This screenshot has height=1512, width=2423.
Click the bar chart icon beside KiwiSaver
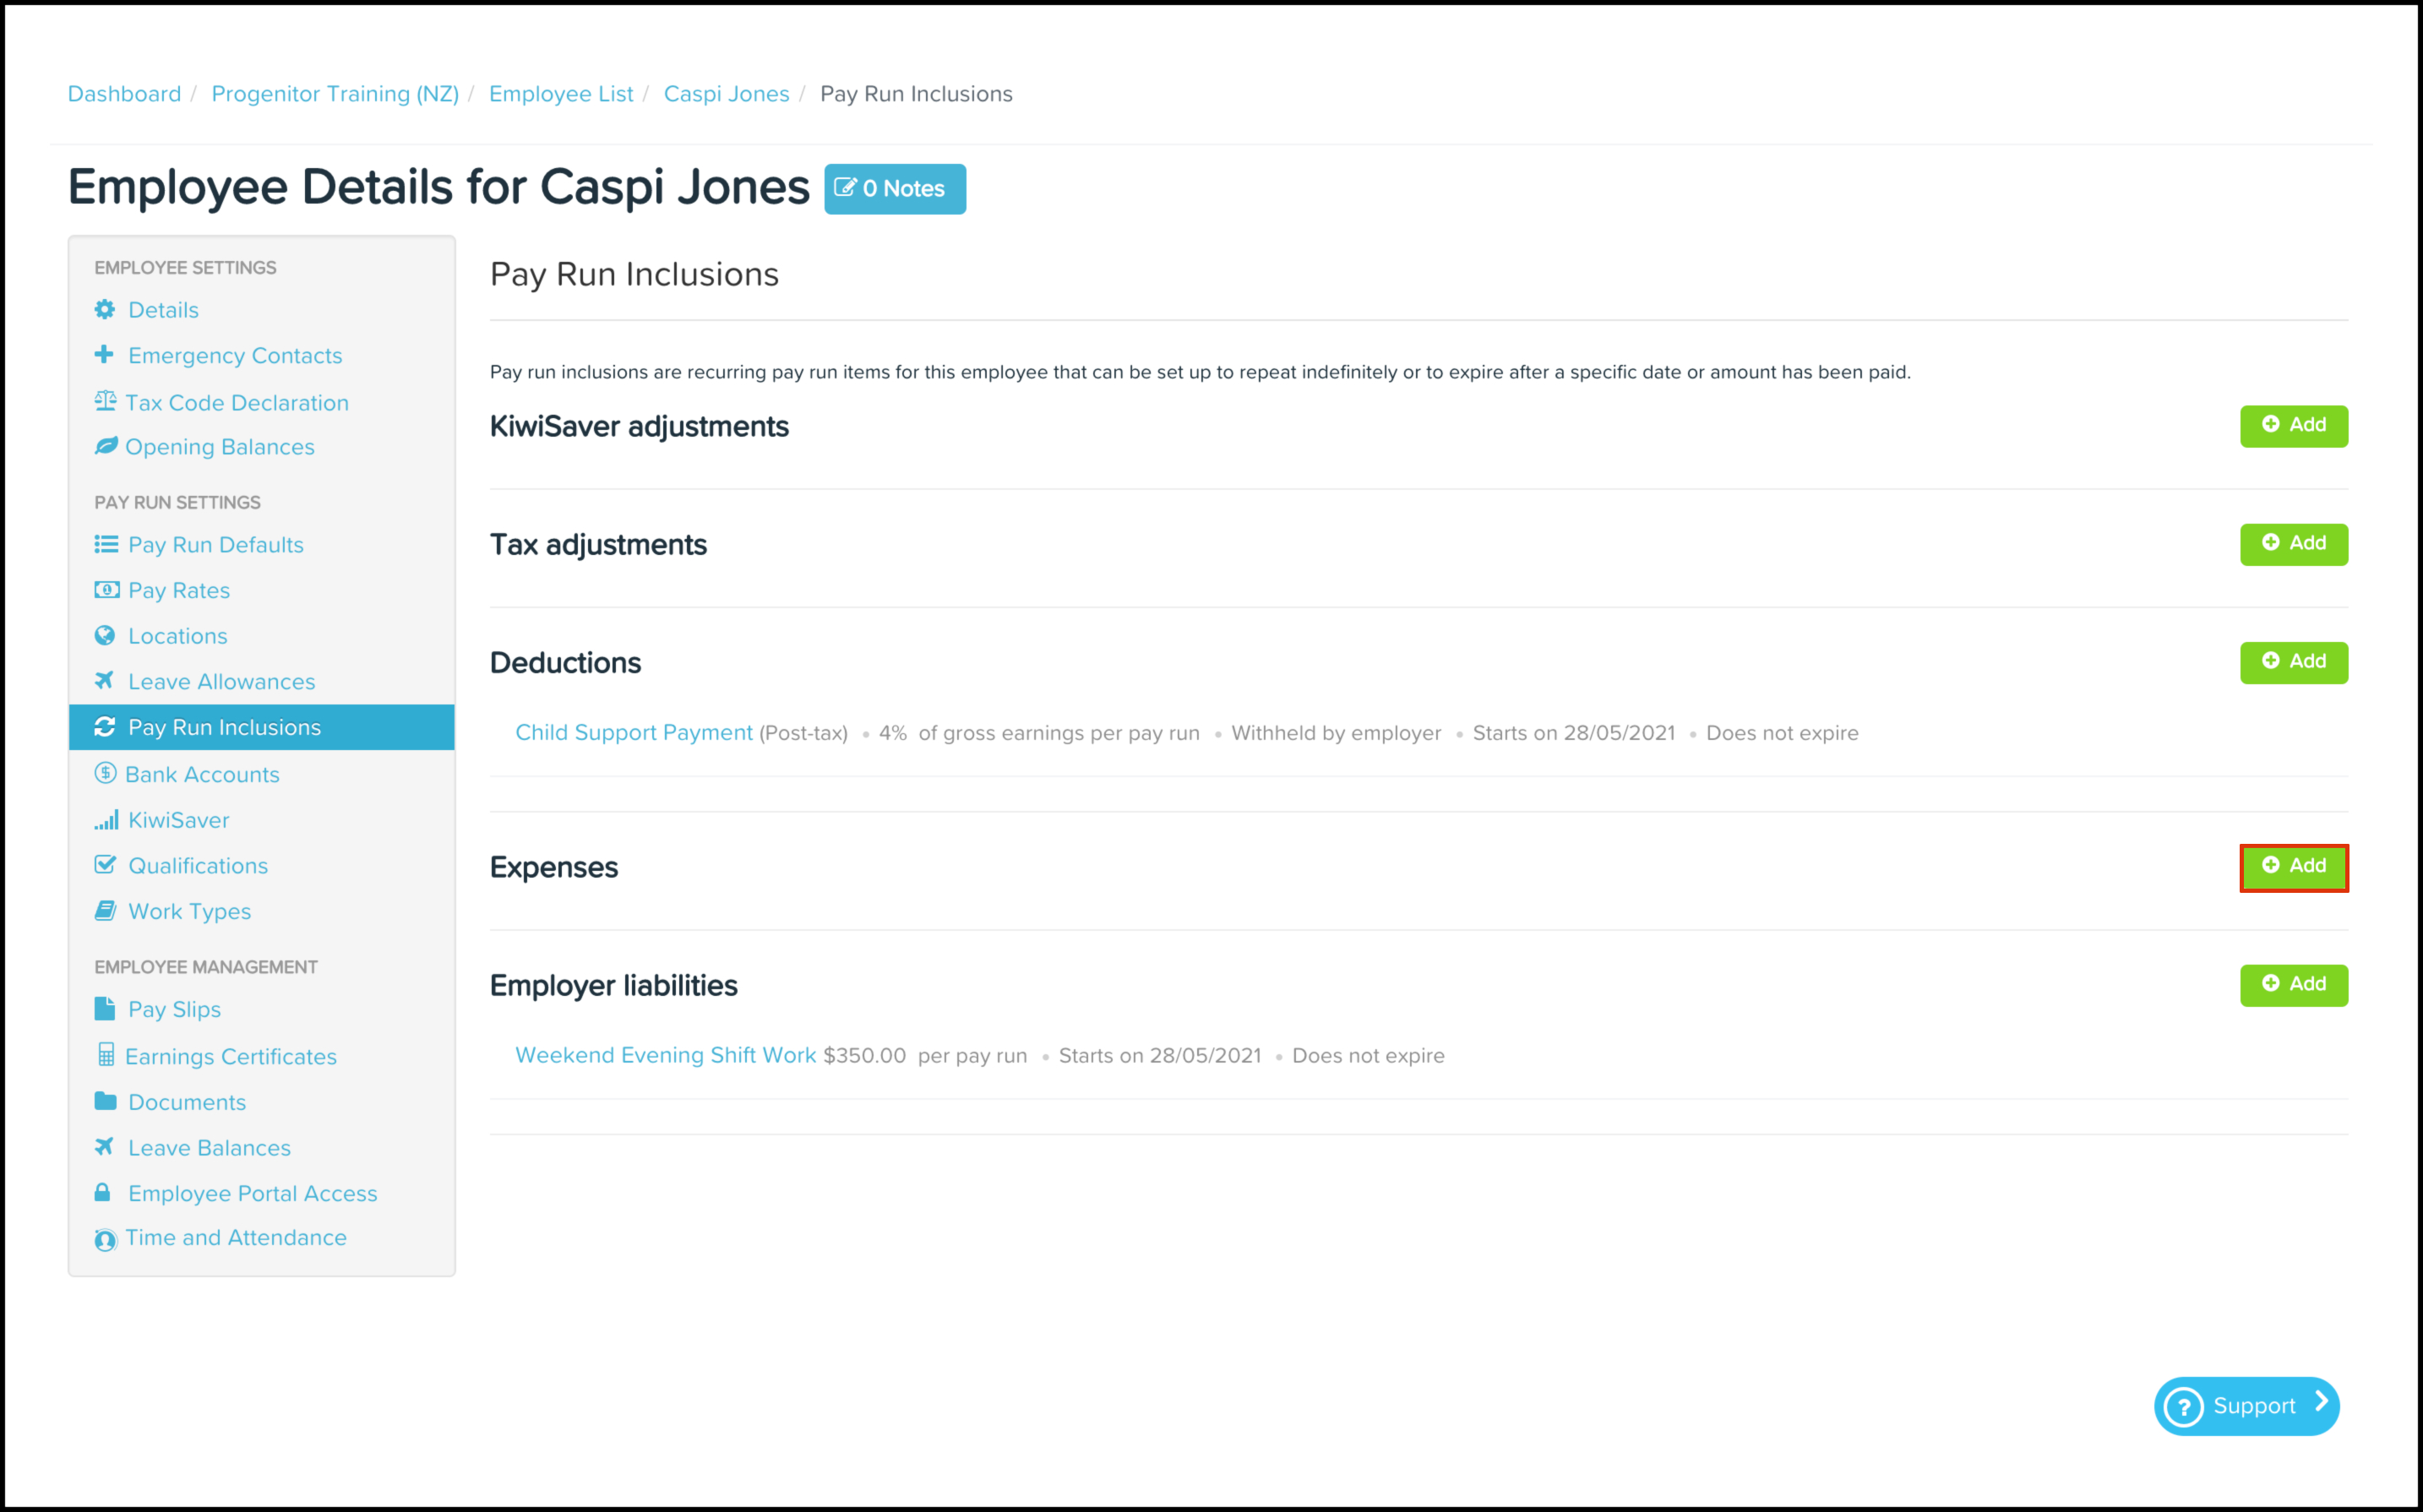pos(106,820)
